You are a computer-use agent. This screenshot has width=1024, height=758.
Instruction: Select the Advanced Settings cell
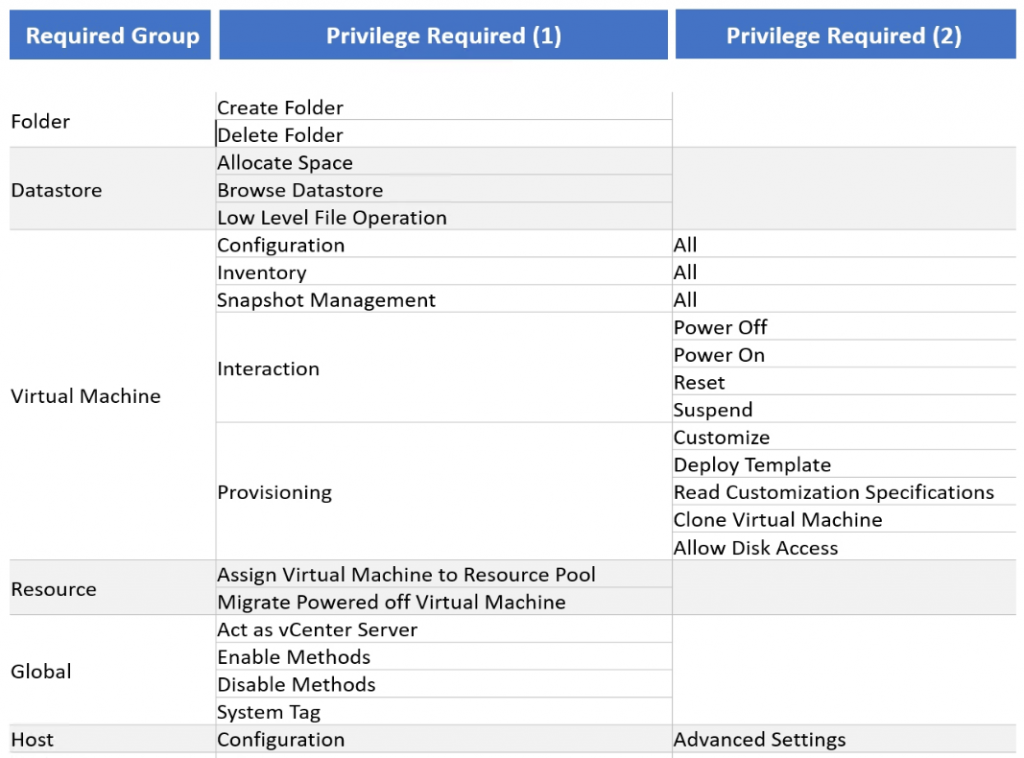[759, 740]
